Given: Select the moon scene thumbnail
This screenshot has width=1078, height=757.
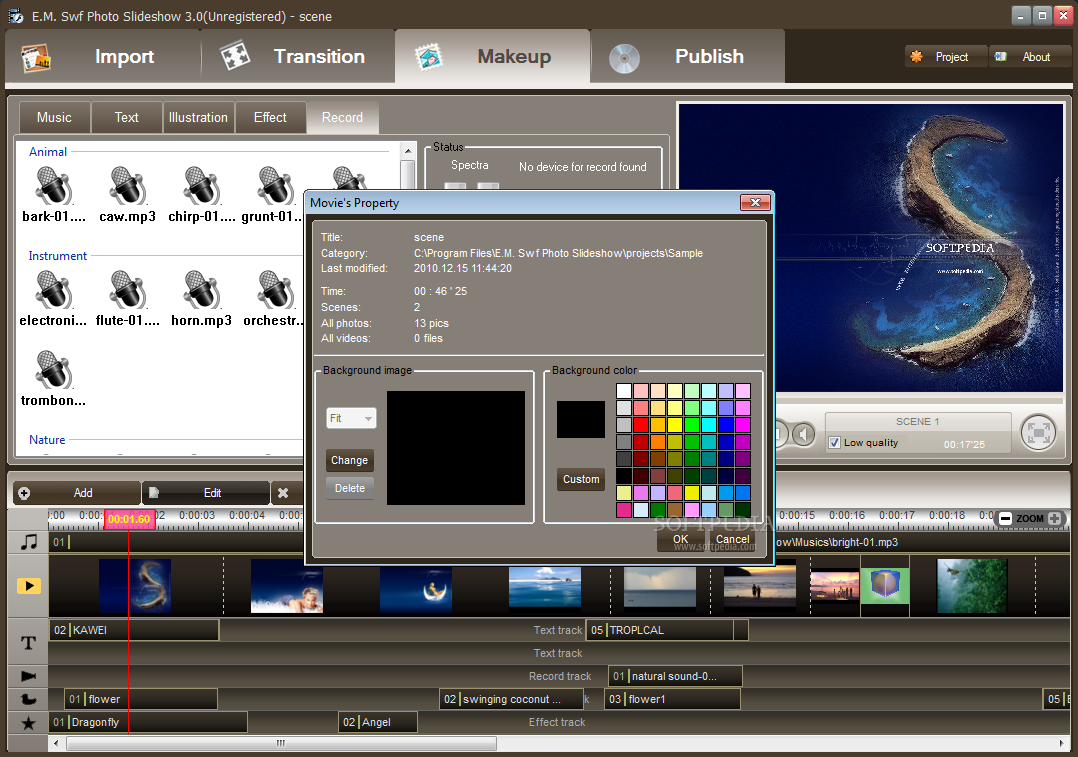Looking at the screenshot, I should pyautogui.click(x=416, y=590).
